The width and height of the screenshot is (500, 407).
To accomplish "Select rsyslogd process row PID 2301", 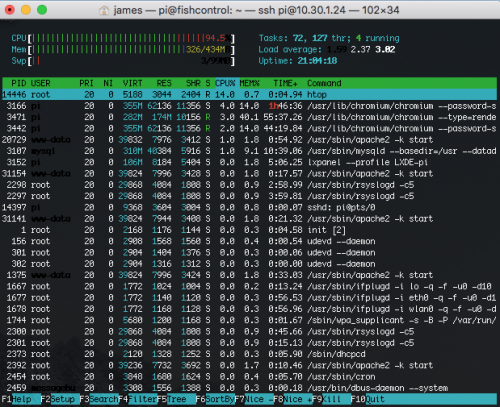I will coord(249,343).
